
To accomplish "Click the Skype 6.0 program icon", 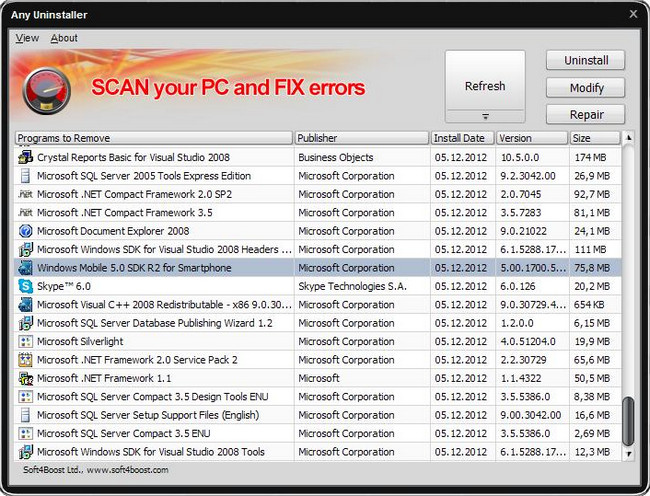I will coord(26,286).
